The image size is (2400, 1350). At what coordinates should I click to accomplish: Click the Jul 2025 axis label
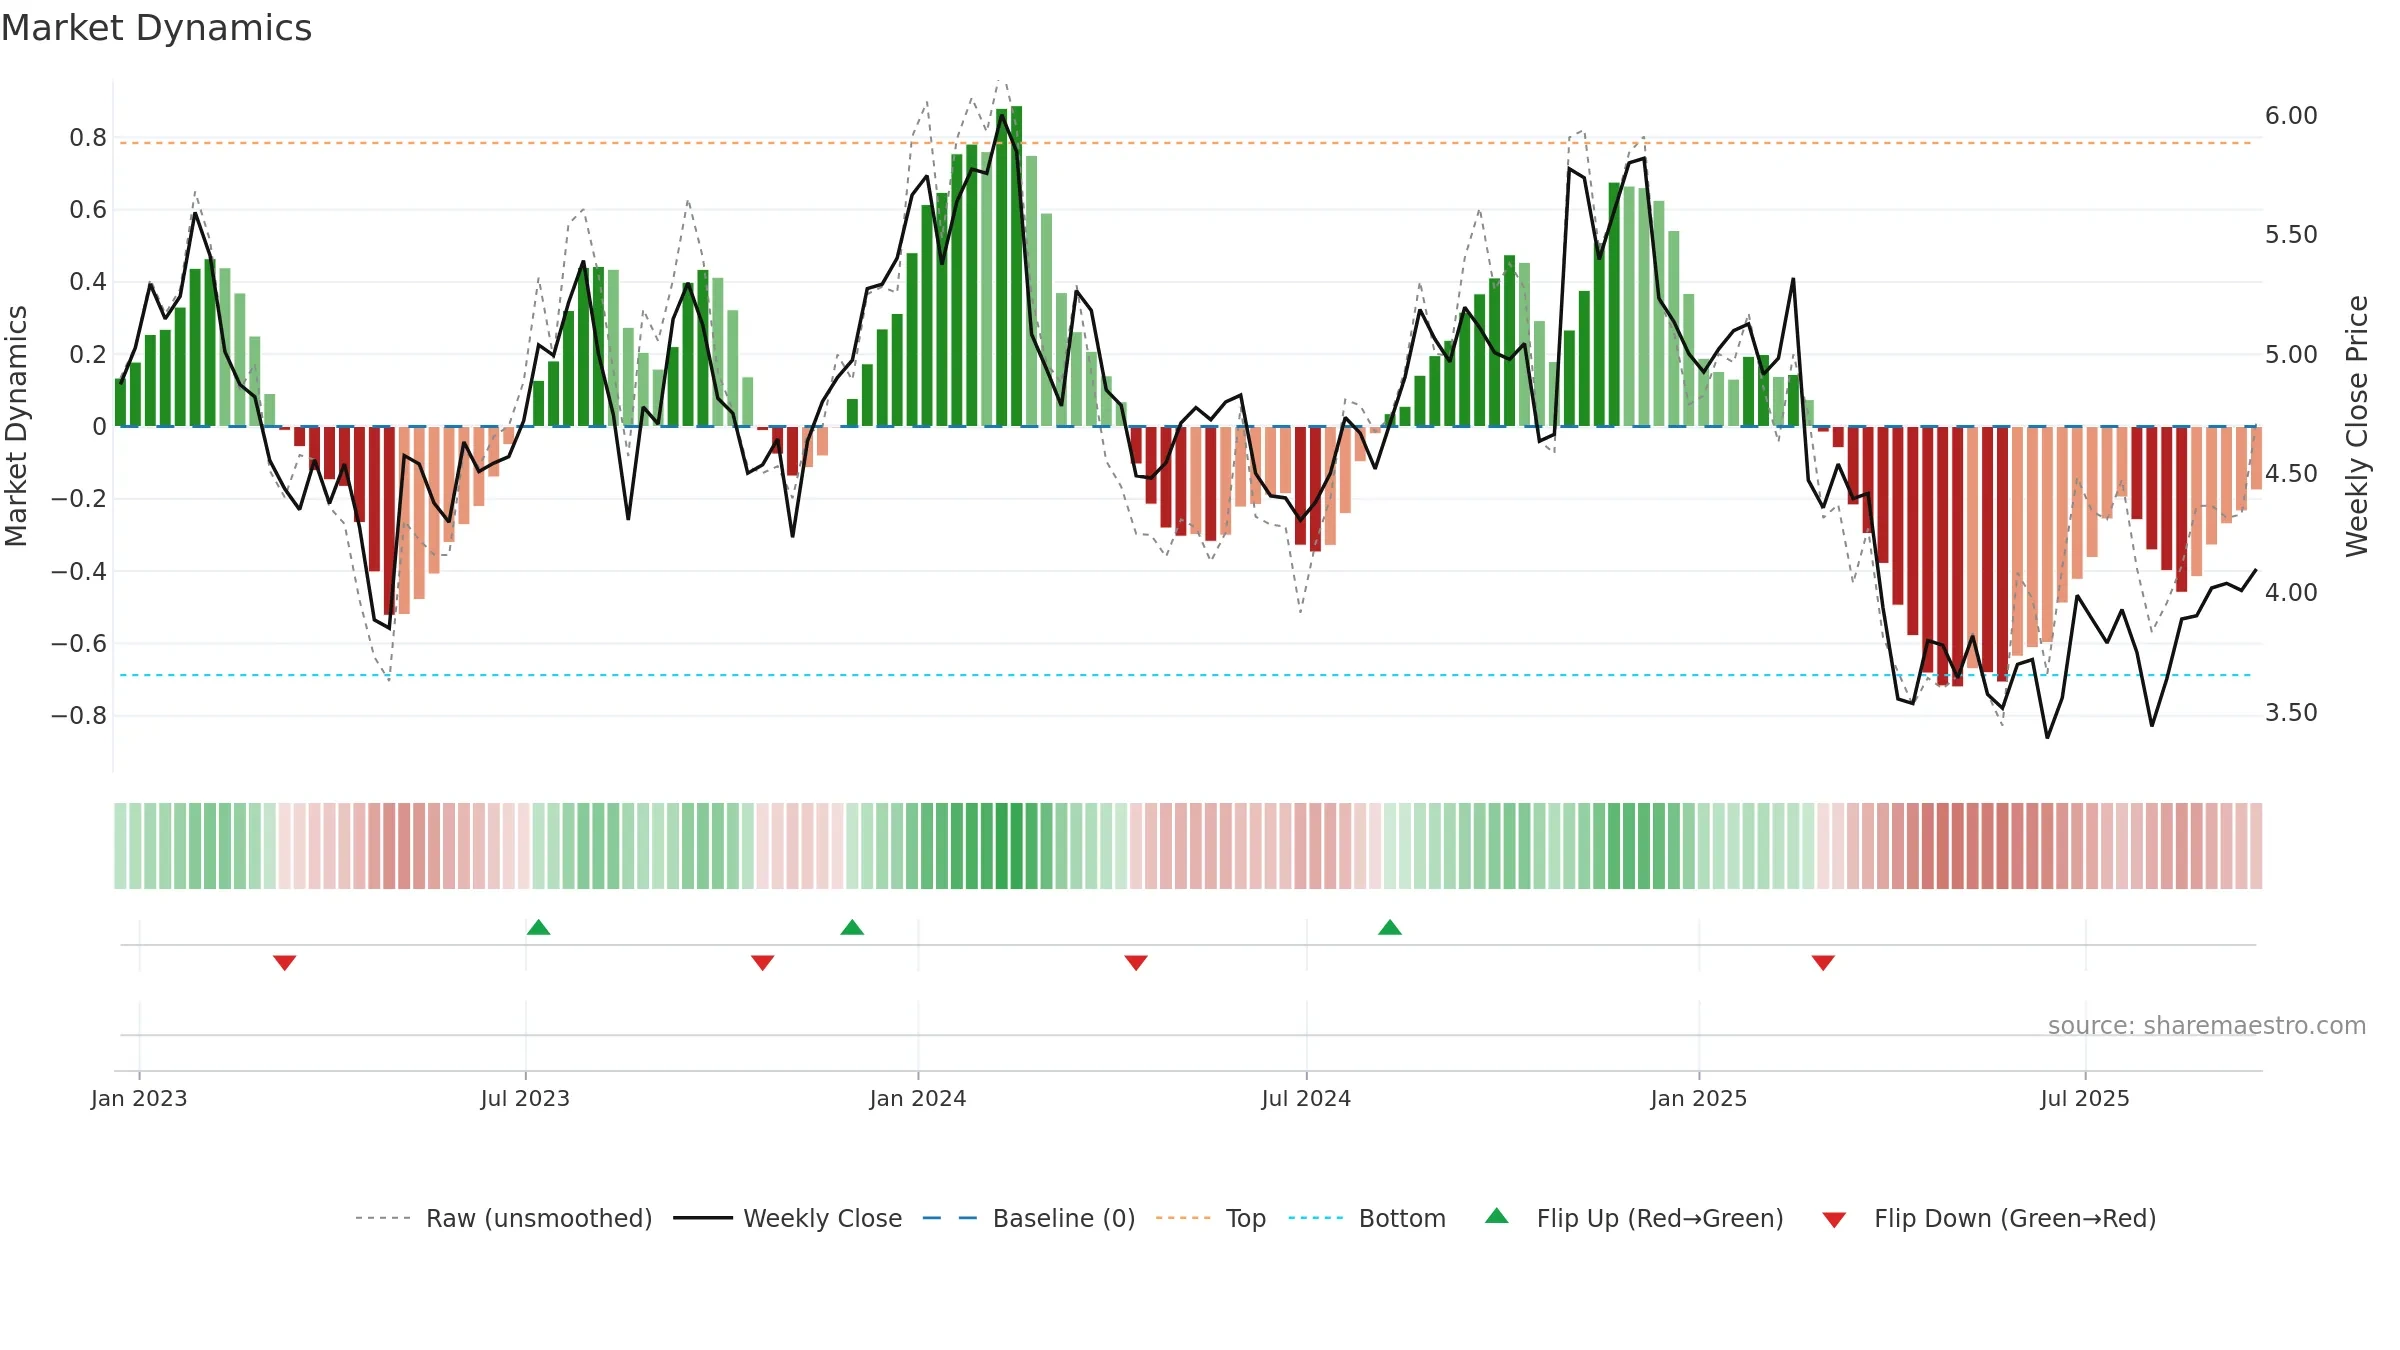(2085, 1098)
